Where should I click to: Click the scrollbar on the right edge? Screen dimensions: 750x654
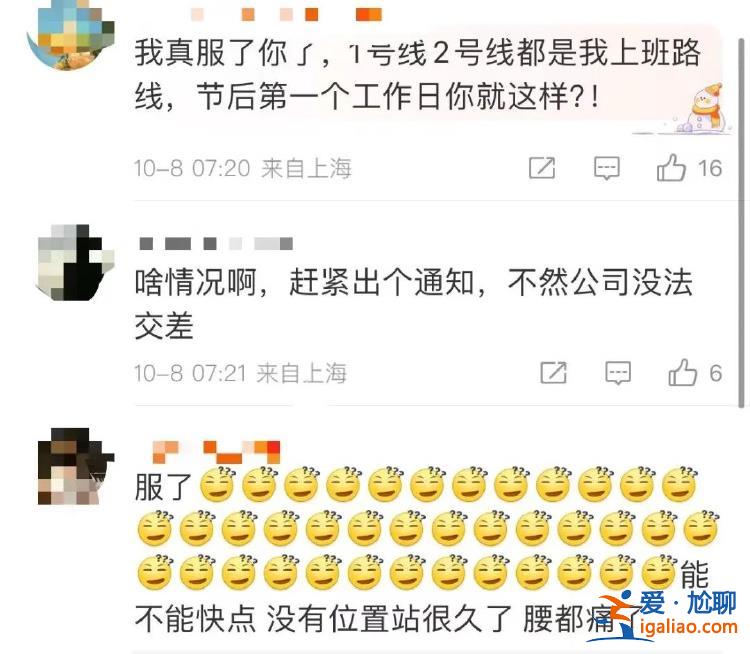pos(742,220)
